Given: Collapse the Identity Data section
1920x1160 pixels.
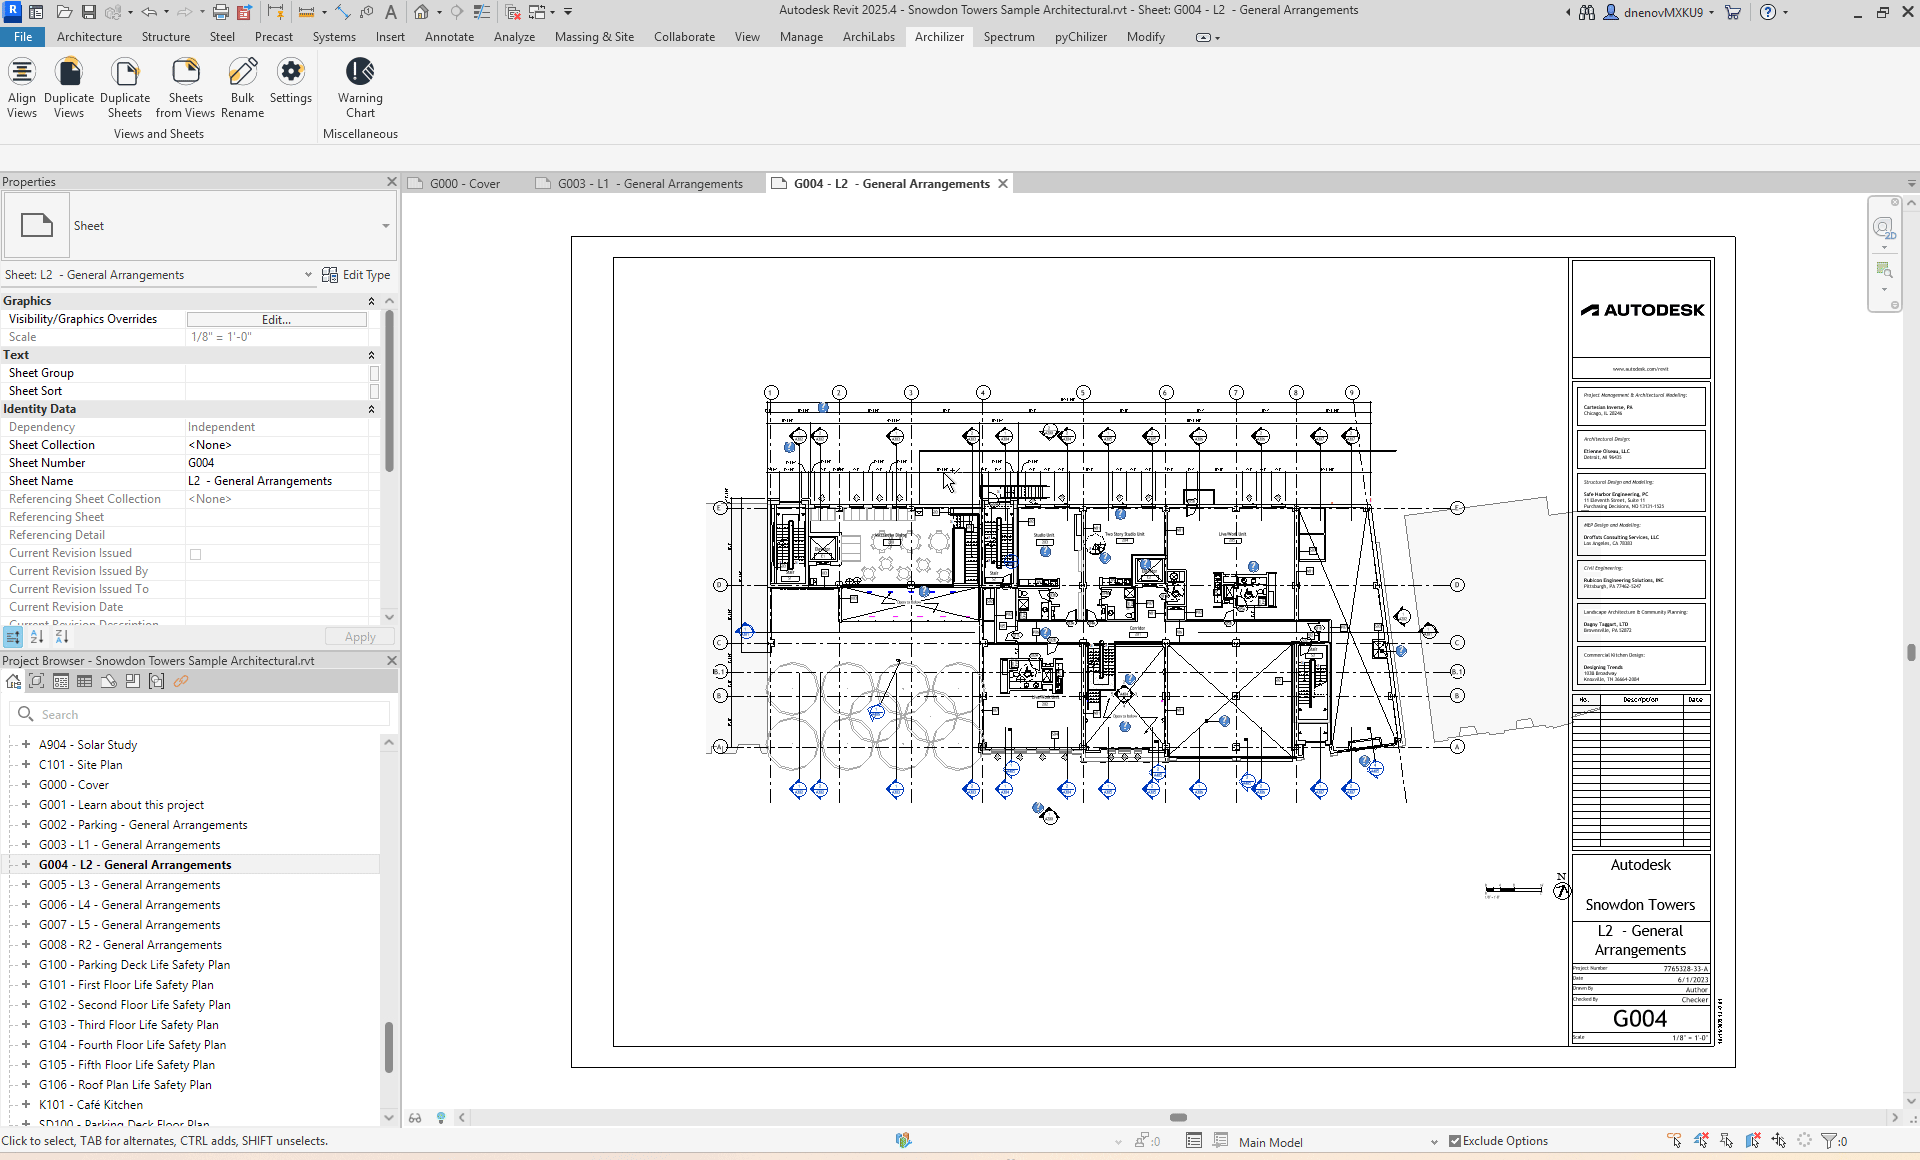Looking at the screenshot, I should pyautogui.click(x=371, y=409).
